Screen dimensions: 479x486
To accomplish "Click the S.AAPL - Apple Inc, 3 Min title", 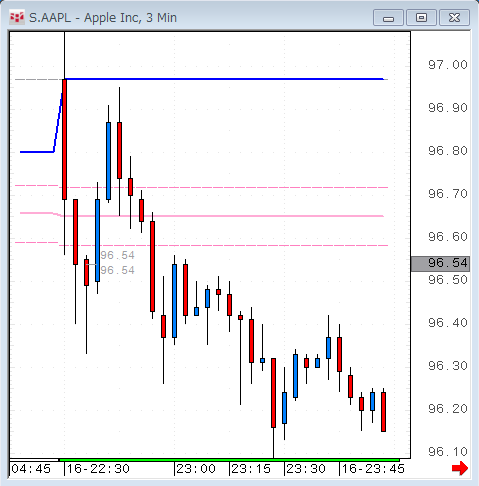I will click(103, 18).
